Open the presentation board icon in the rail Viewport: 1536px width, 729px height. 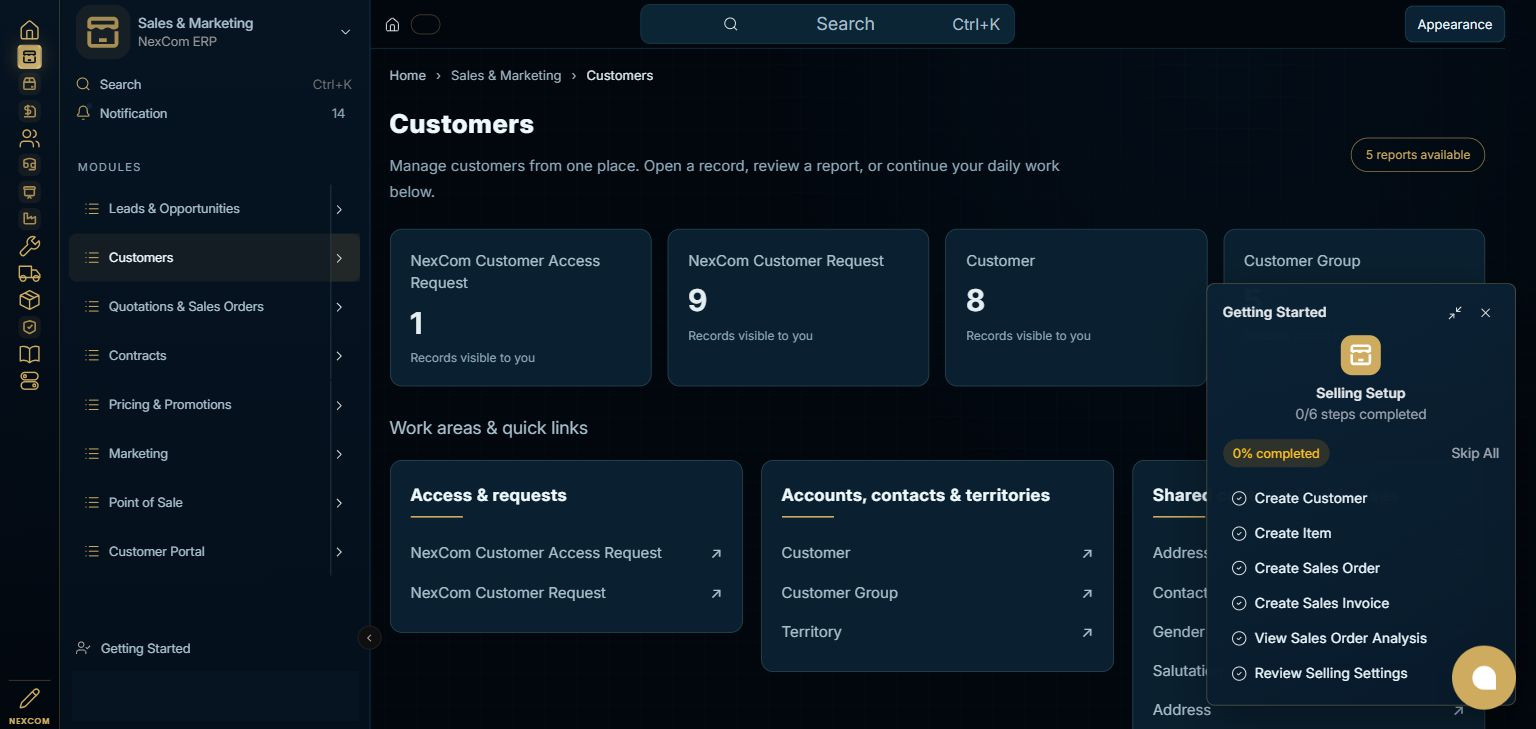point(30,192)
